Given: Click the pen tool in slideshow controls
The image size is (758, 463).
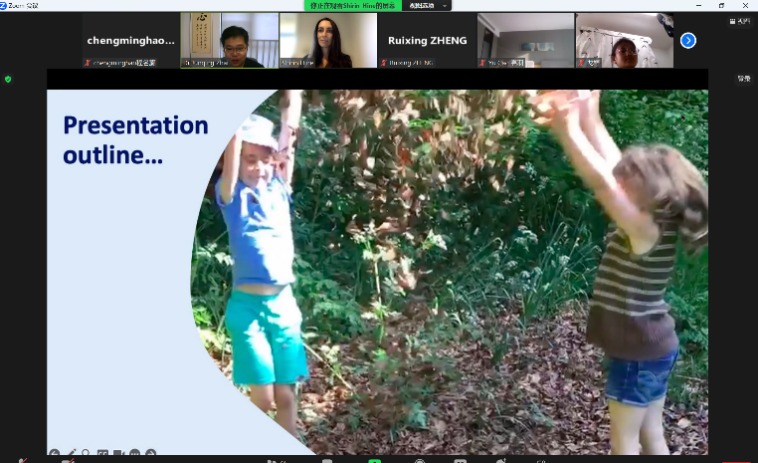Looking at the screenshot, I should point(70,453).
